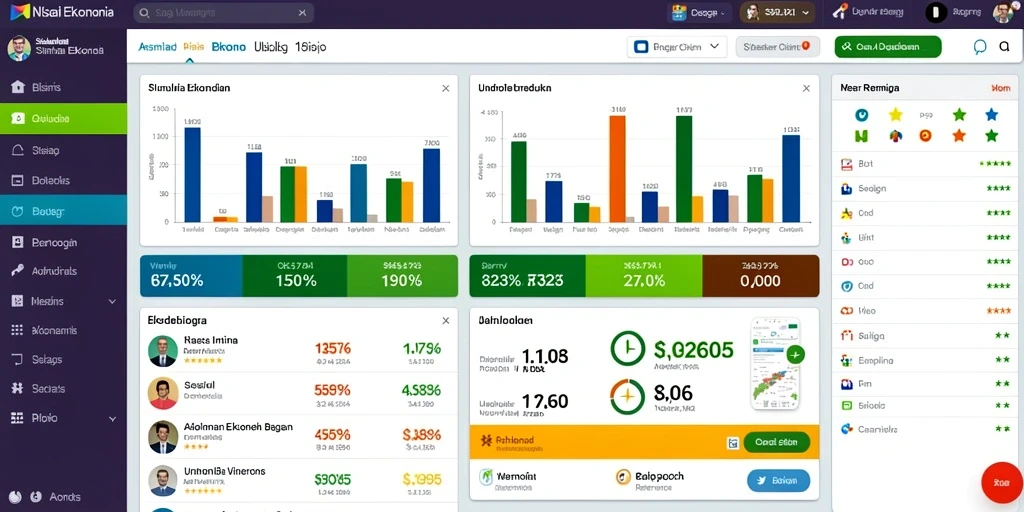Click the green Oaal Daolaan button
1024x512 pixels.
tap(888, 47)
